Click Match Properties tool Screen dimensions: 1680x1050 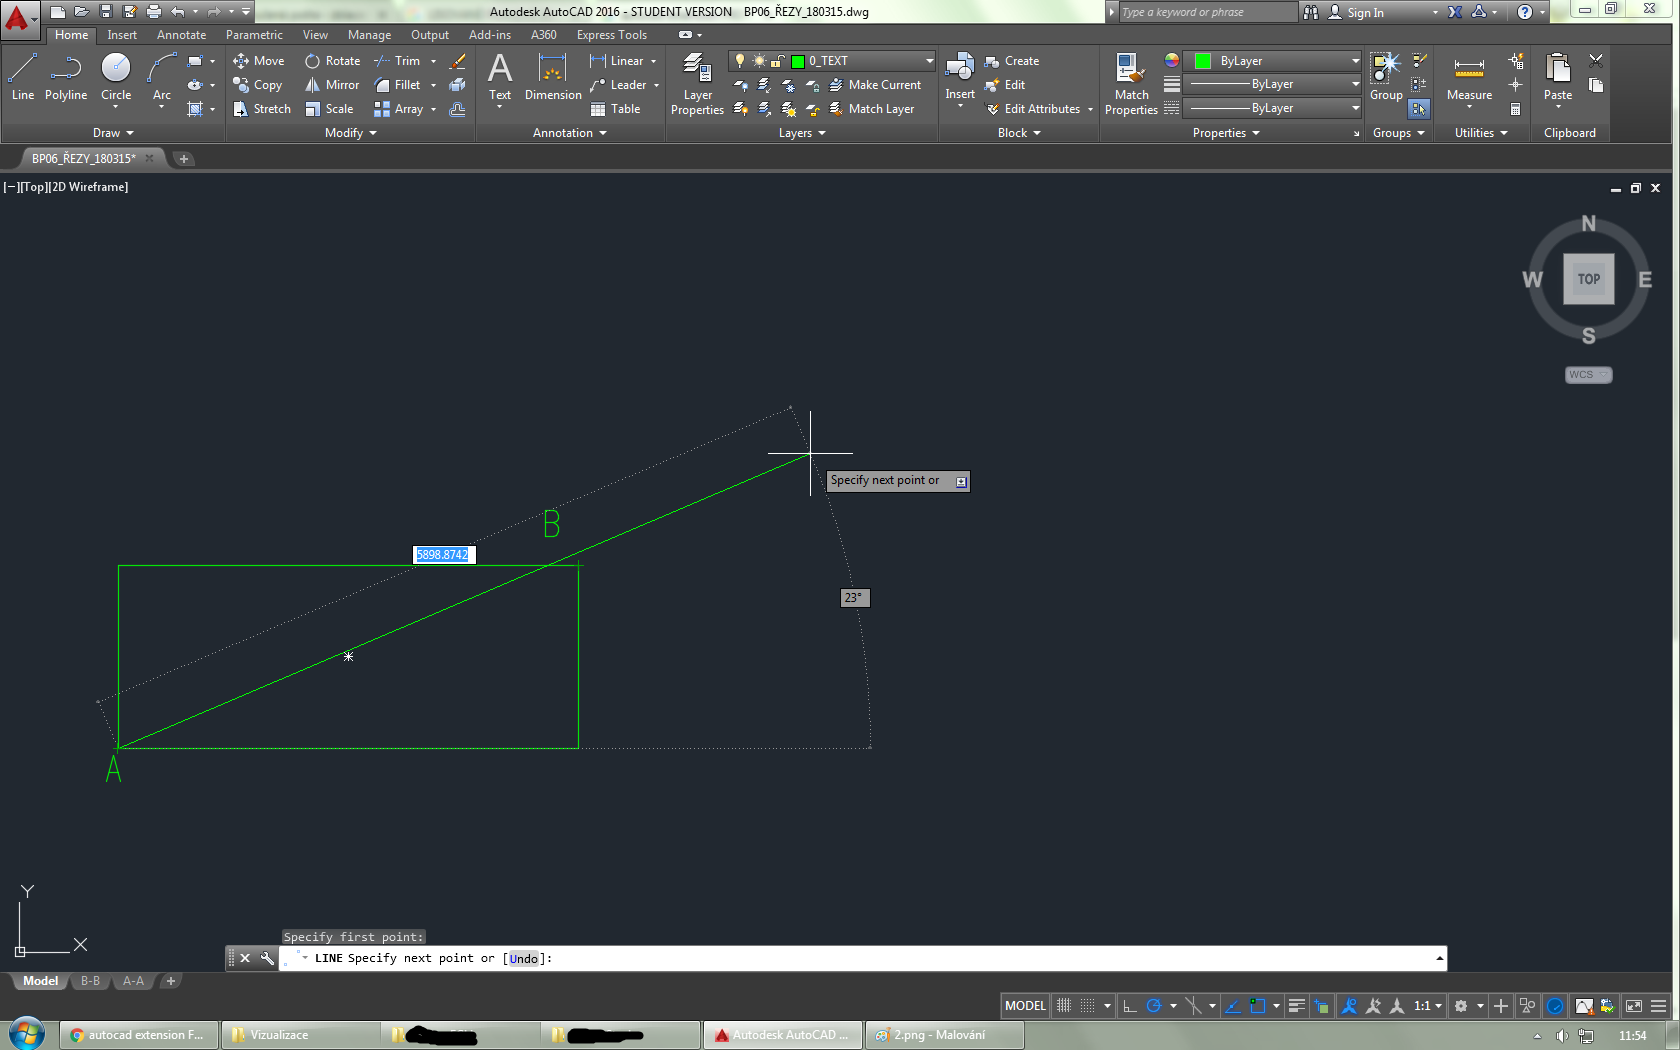pyautogui.click(x=1131, y=84)
